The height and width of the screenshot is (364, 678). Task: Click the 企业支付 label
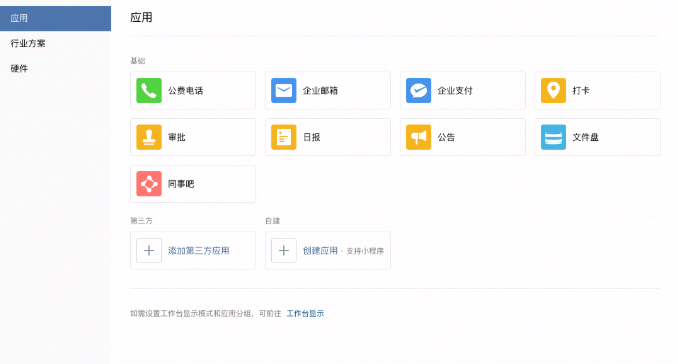tap(455, 91)
